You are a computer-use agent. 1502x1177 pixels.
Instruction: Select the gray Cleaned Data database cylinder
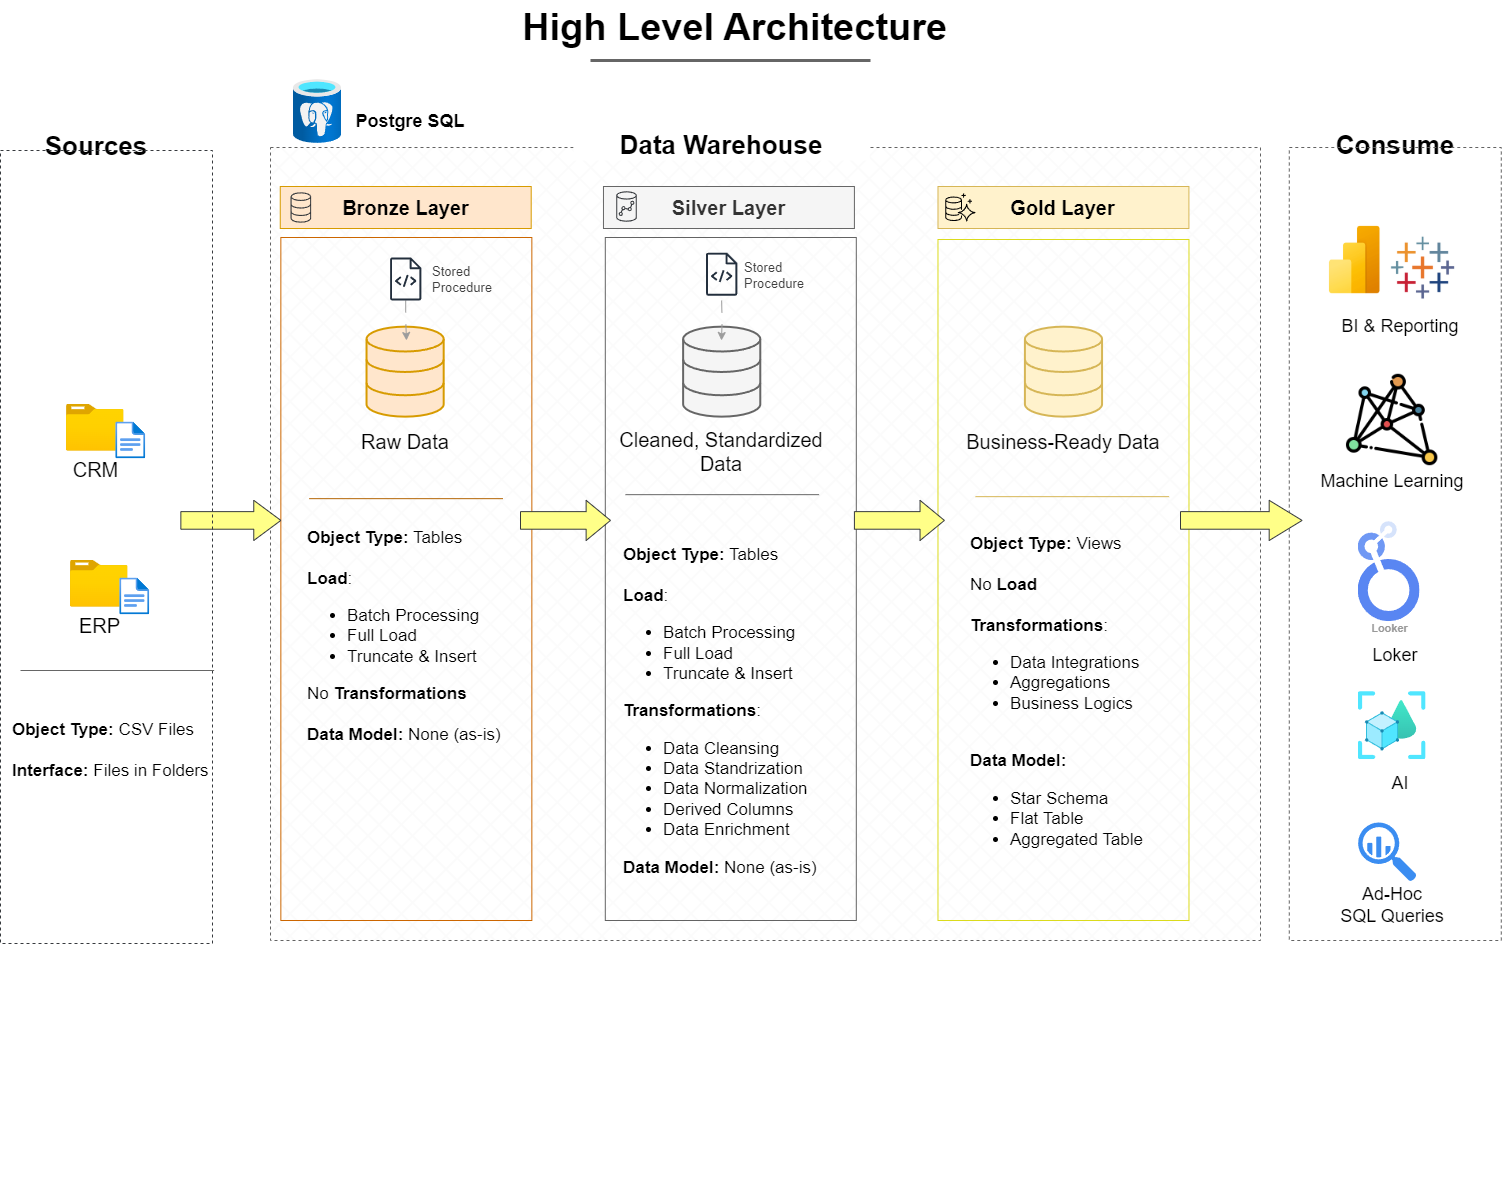coord(721,371)
